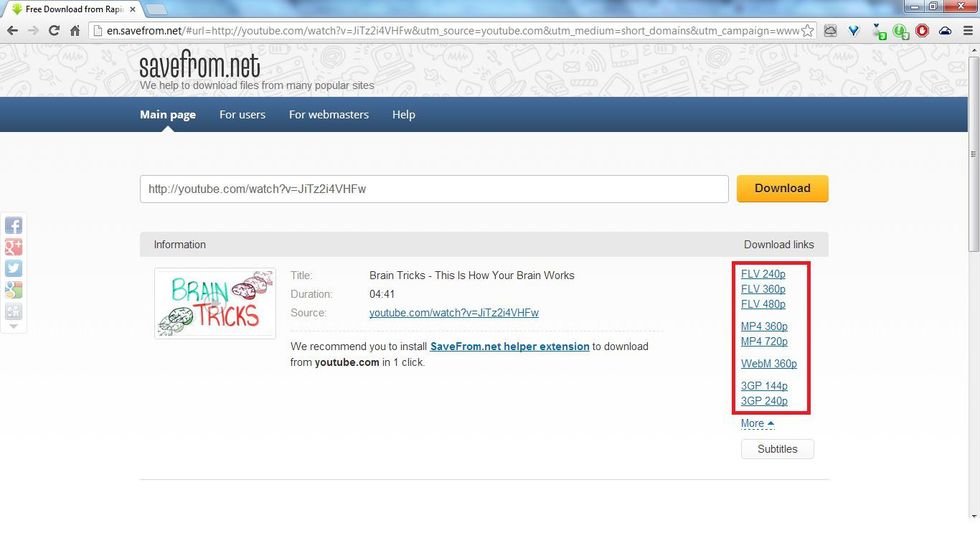The height and width of the screenshot is (551, 980).
Task: Click the Brain Tricks video thumbnail
Action: pyautogui.click(x=215, y=303)
